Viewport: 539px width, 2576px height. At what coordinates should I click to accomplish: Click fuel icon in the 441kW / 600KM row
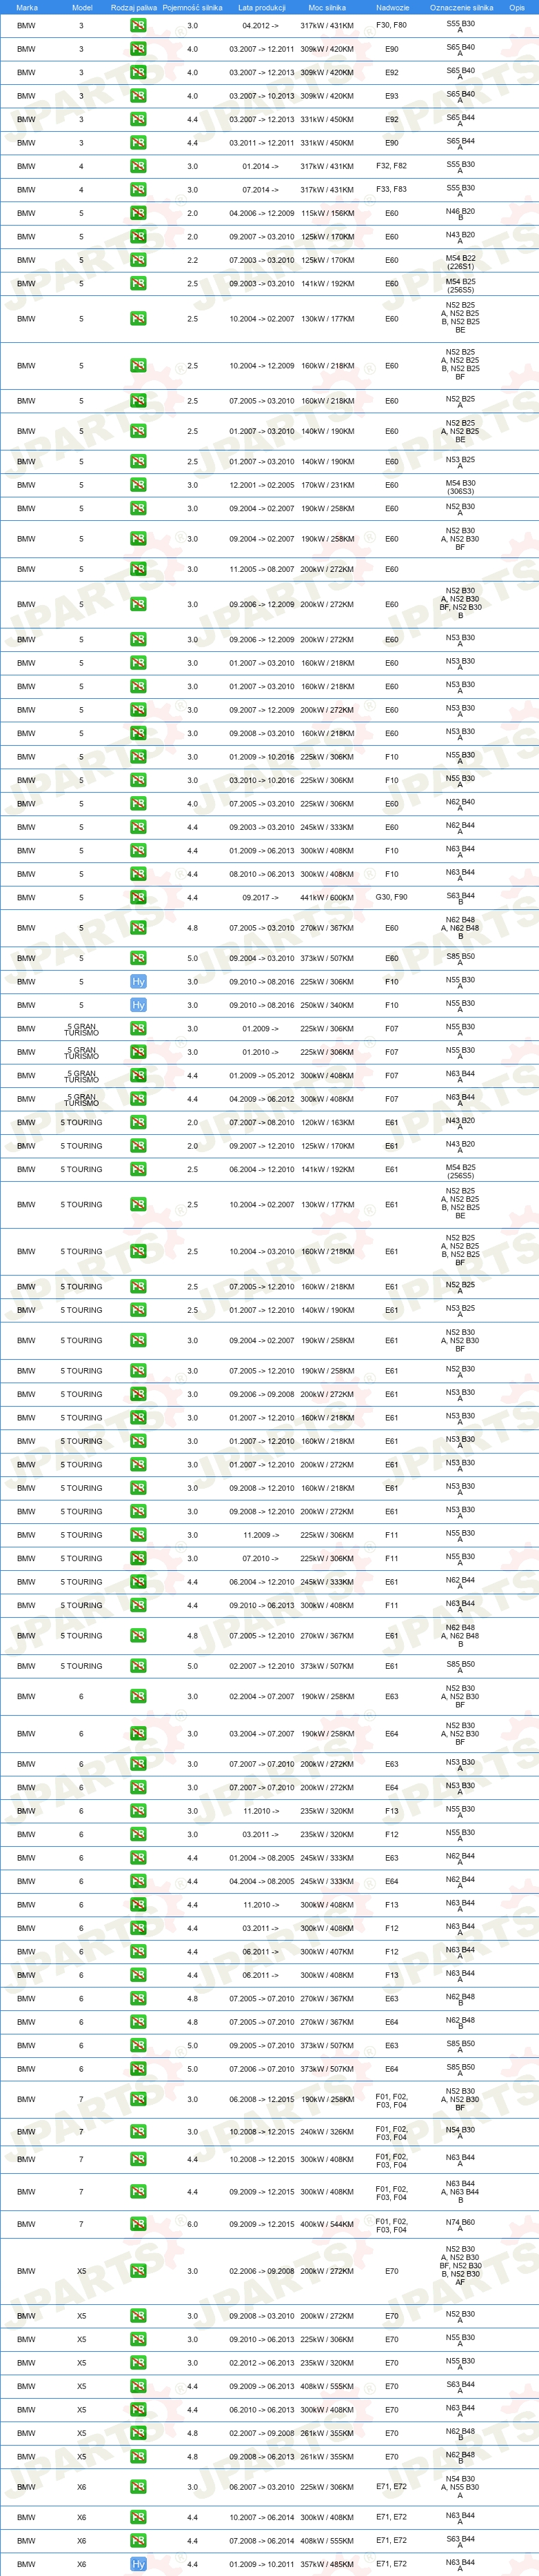(138, 897)
